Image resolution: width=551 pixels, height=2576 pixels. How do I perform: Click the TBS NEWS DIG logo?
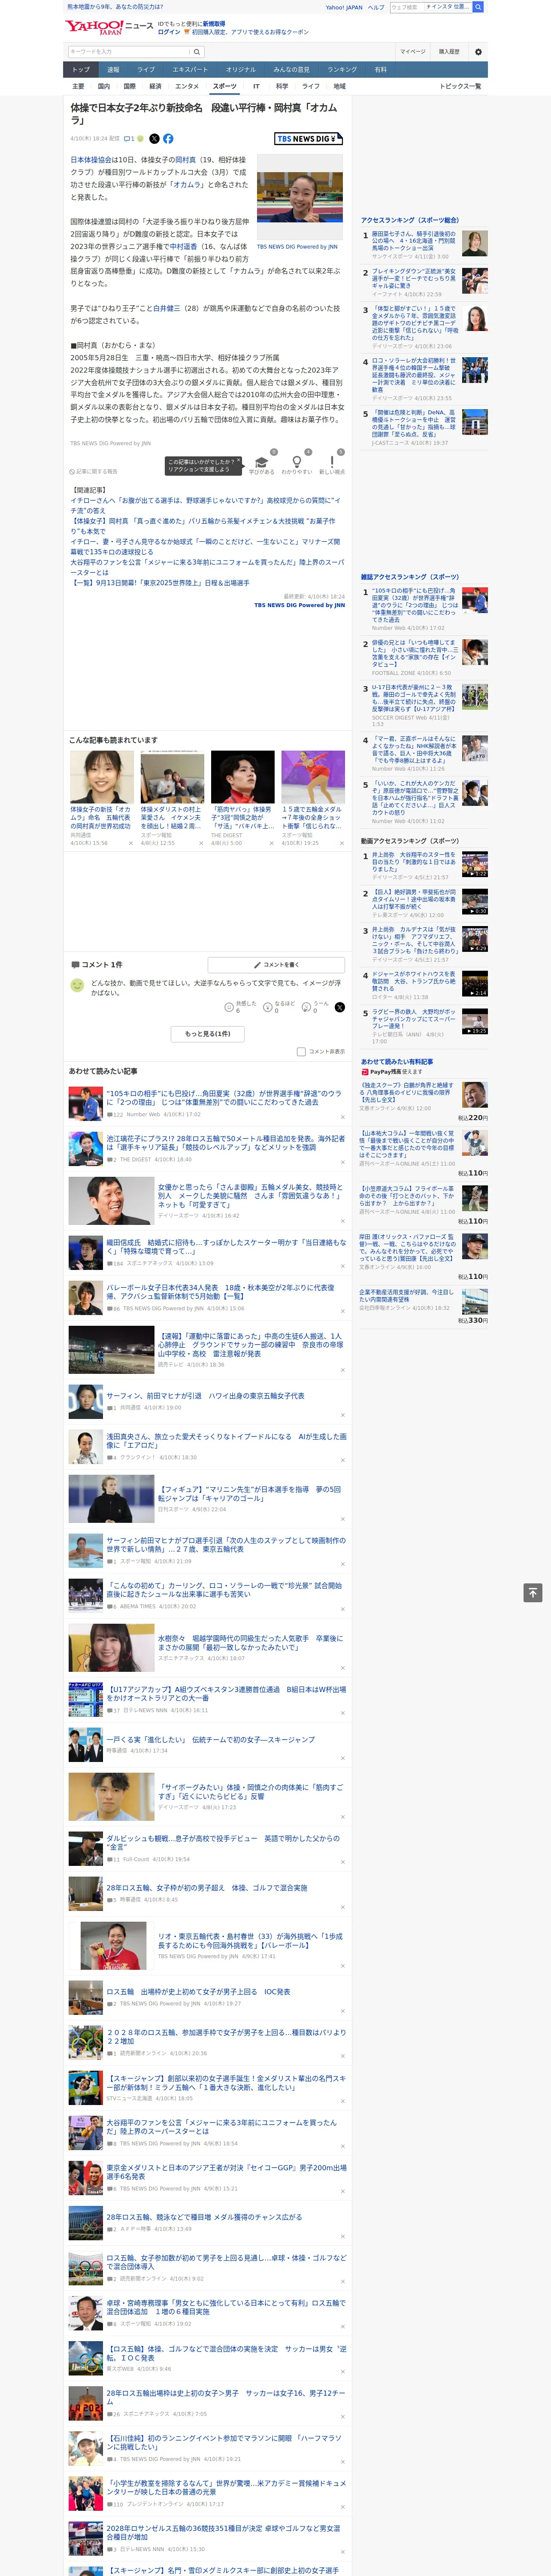coord(309,139)
